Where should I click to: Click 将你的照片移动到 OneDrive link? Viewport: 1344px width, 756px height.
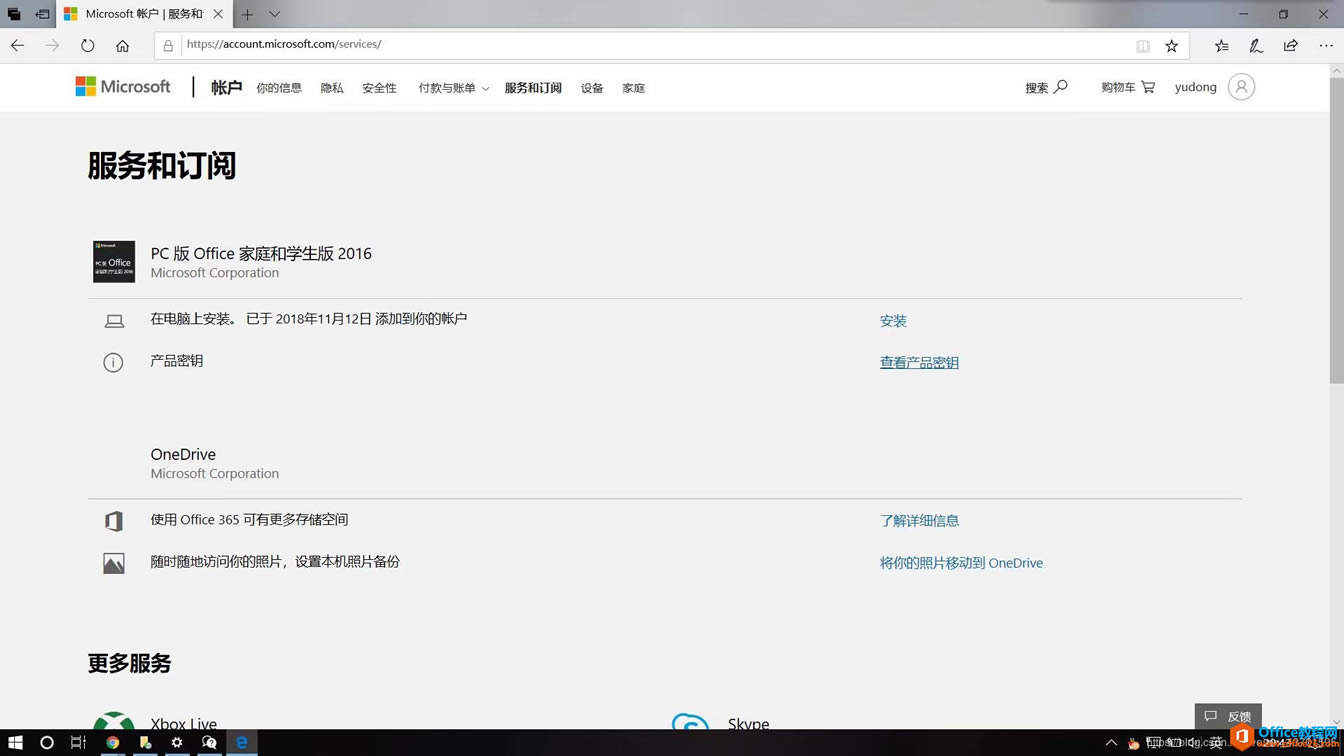[x=961, y=563]
